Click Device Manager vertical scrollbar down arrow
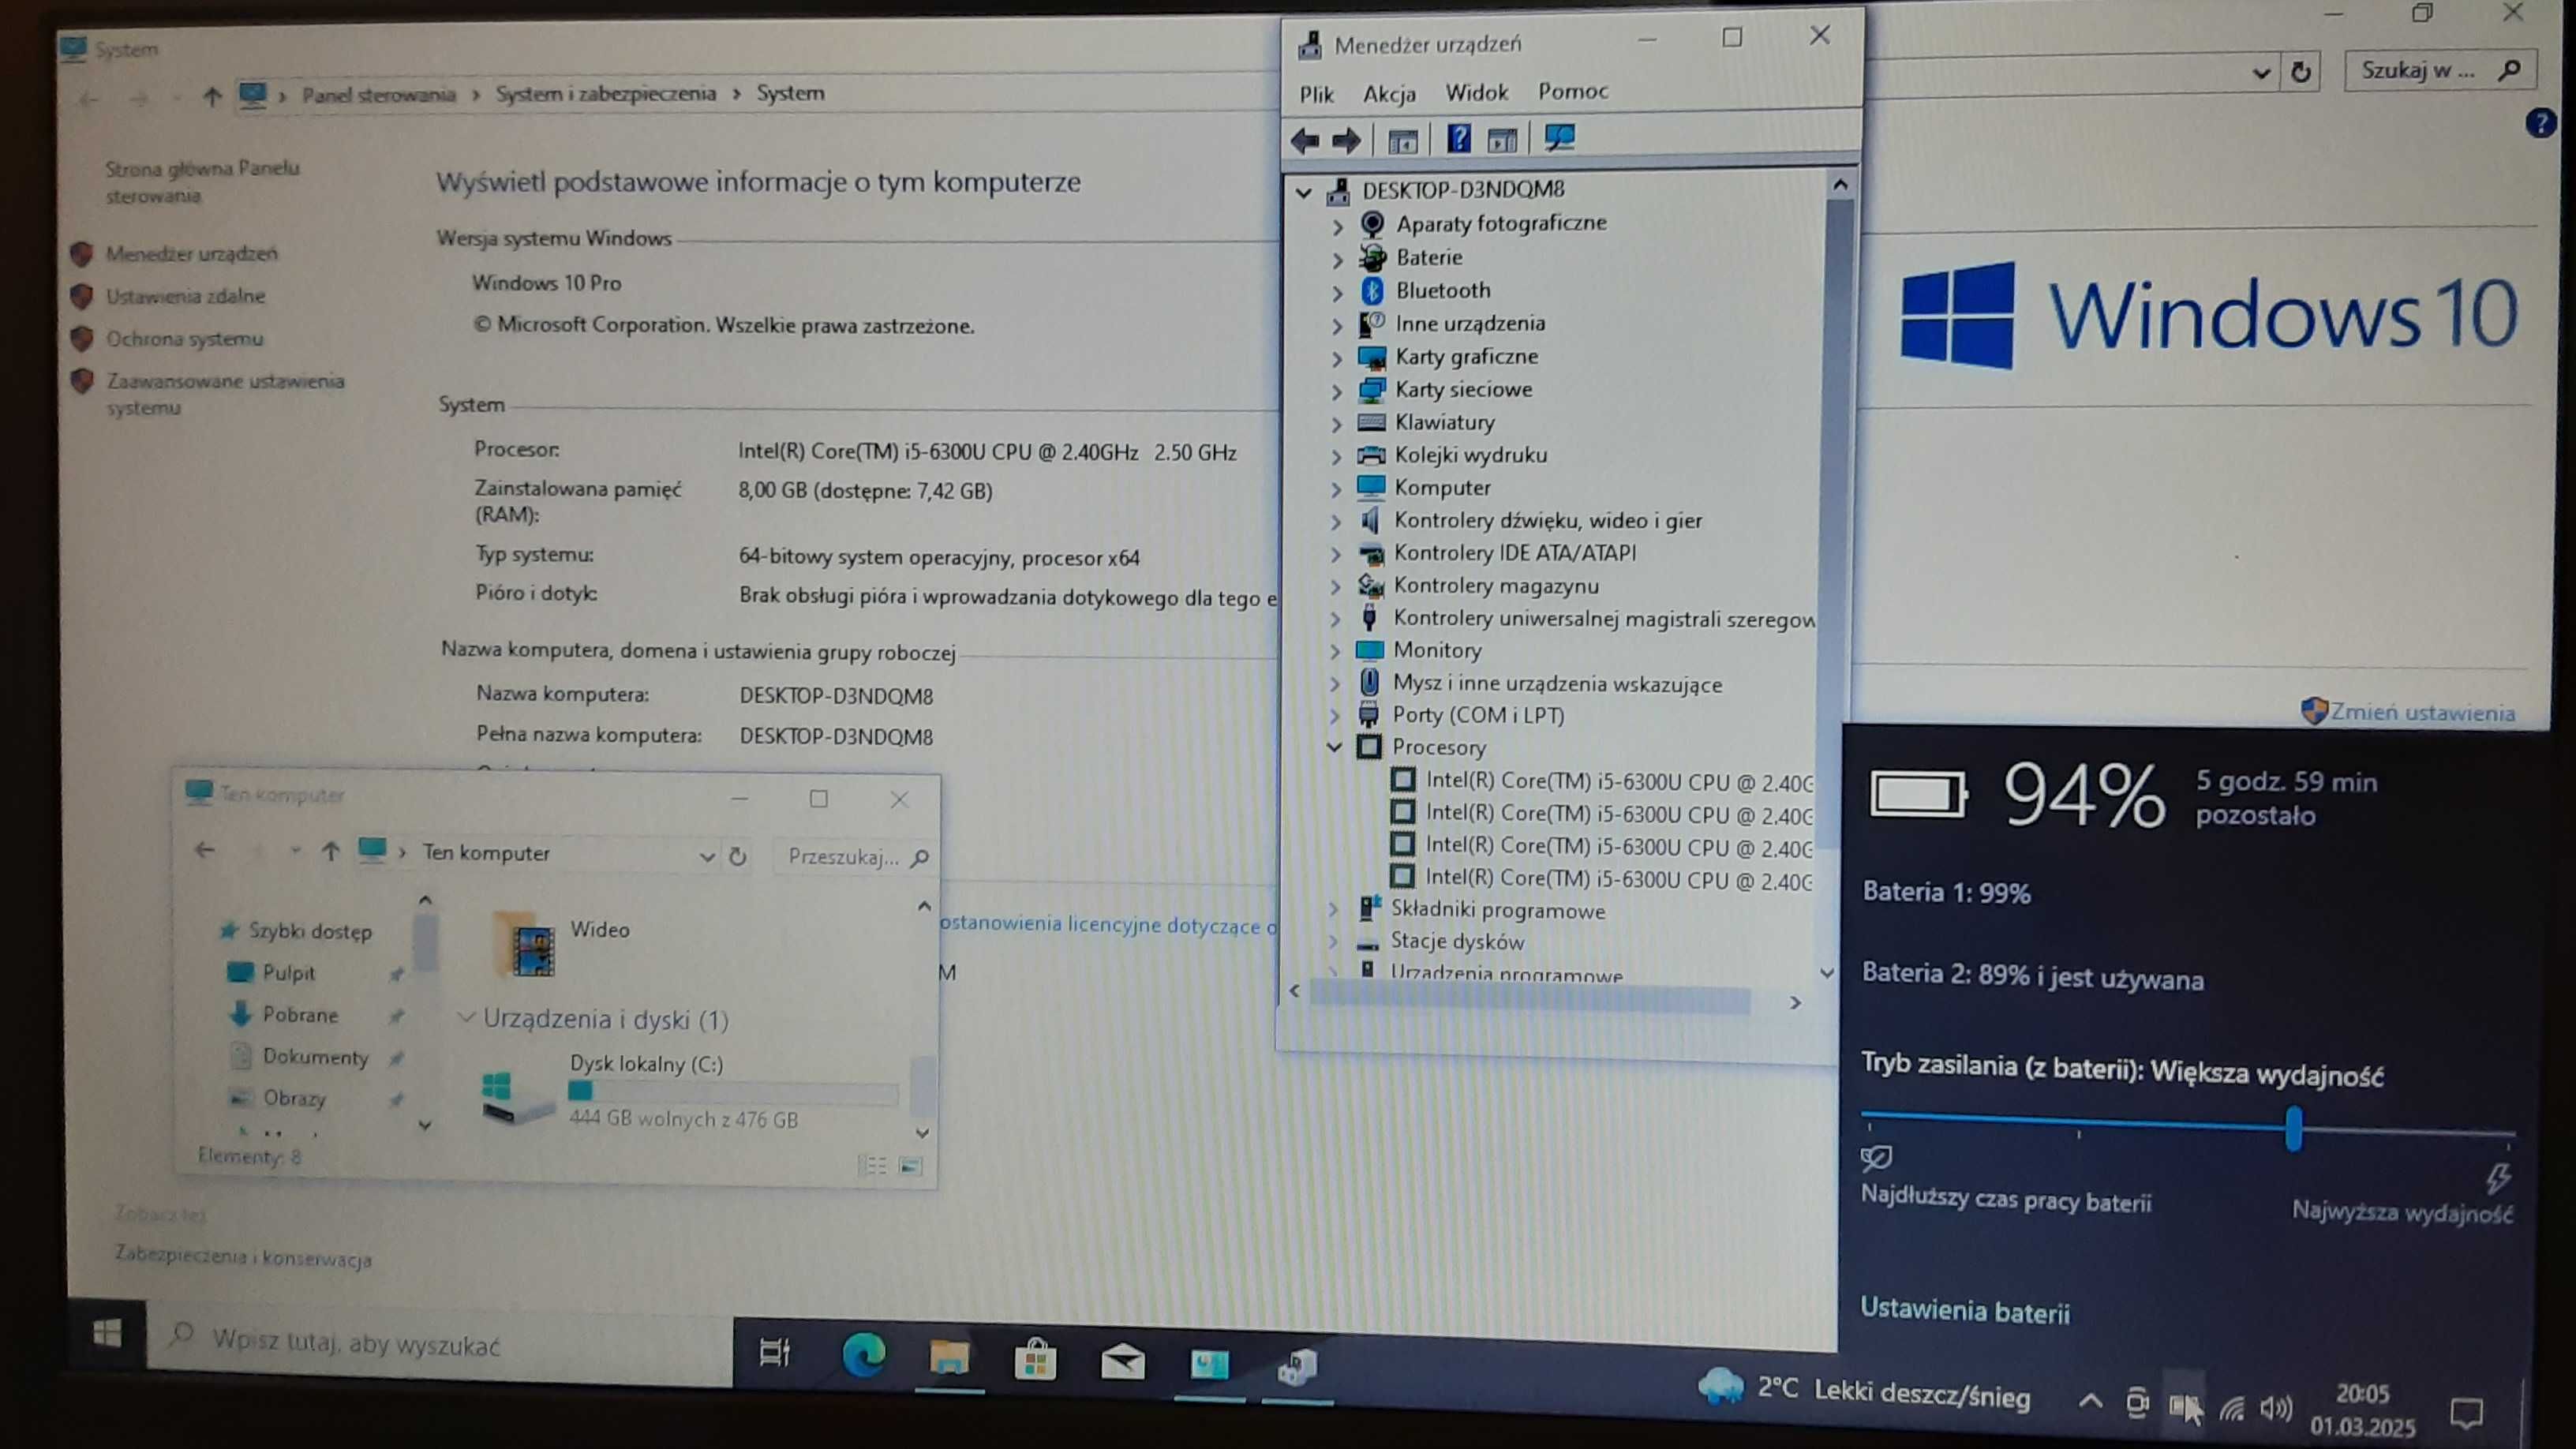 pyautogui.click(x=1826, y=972)
